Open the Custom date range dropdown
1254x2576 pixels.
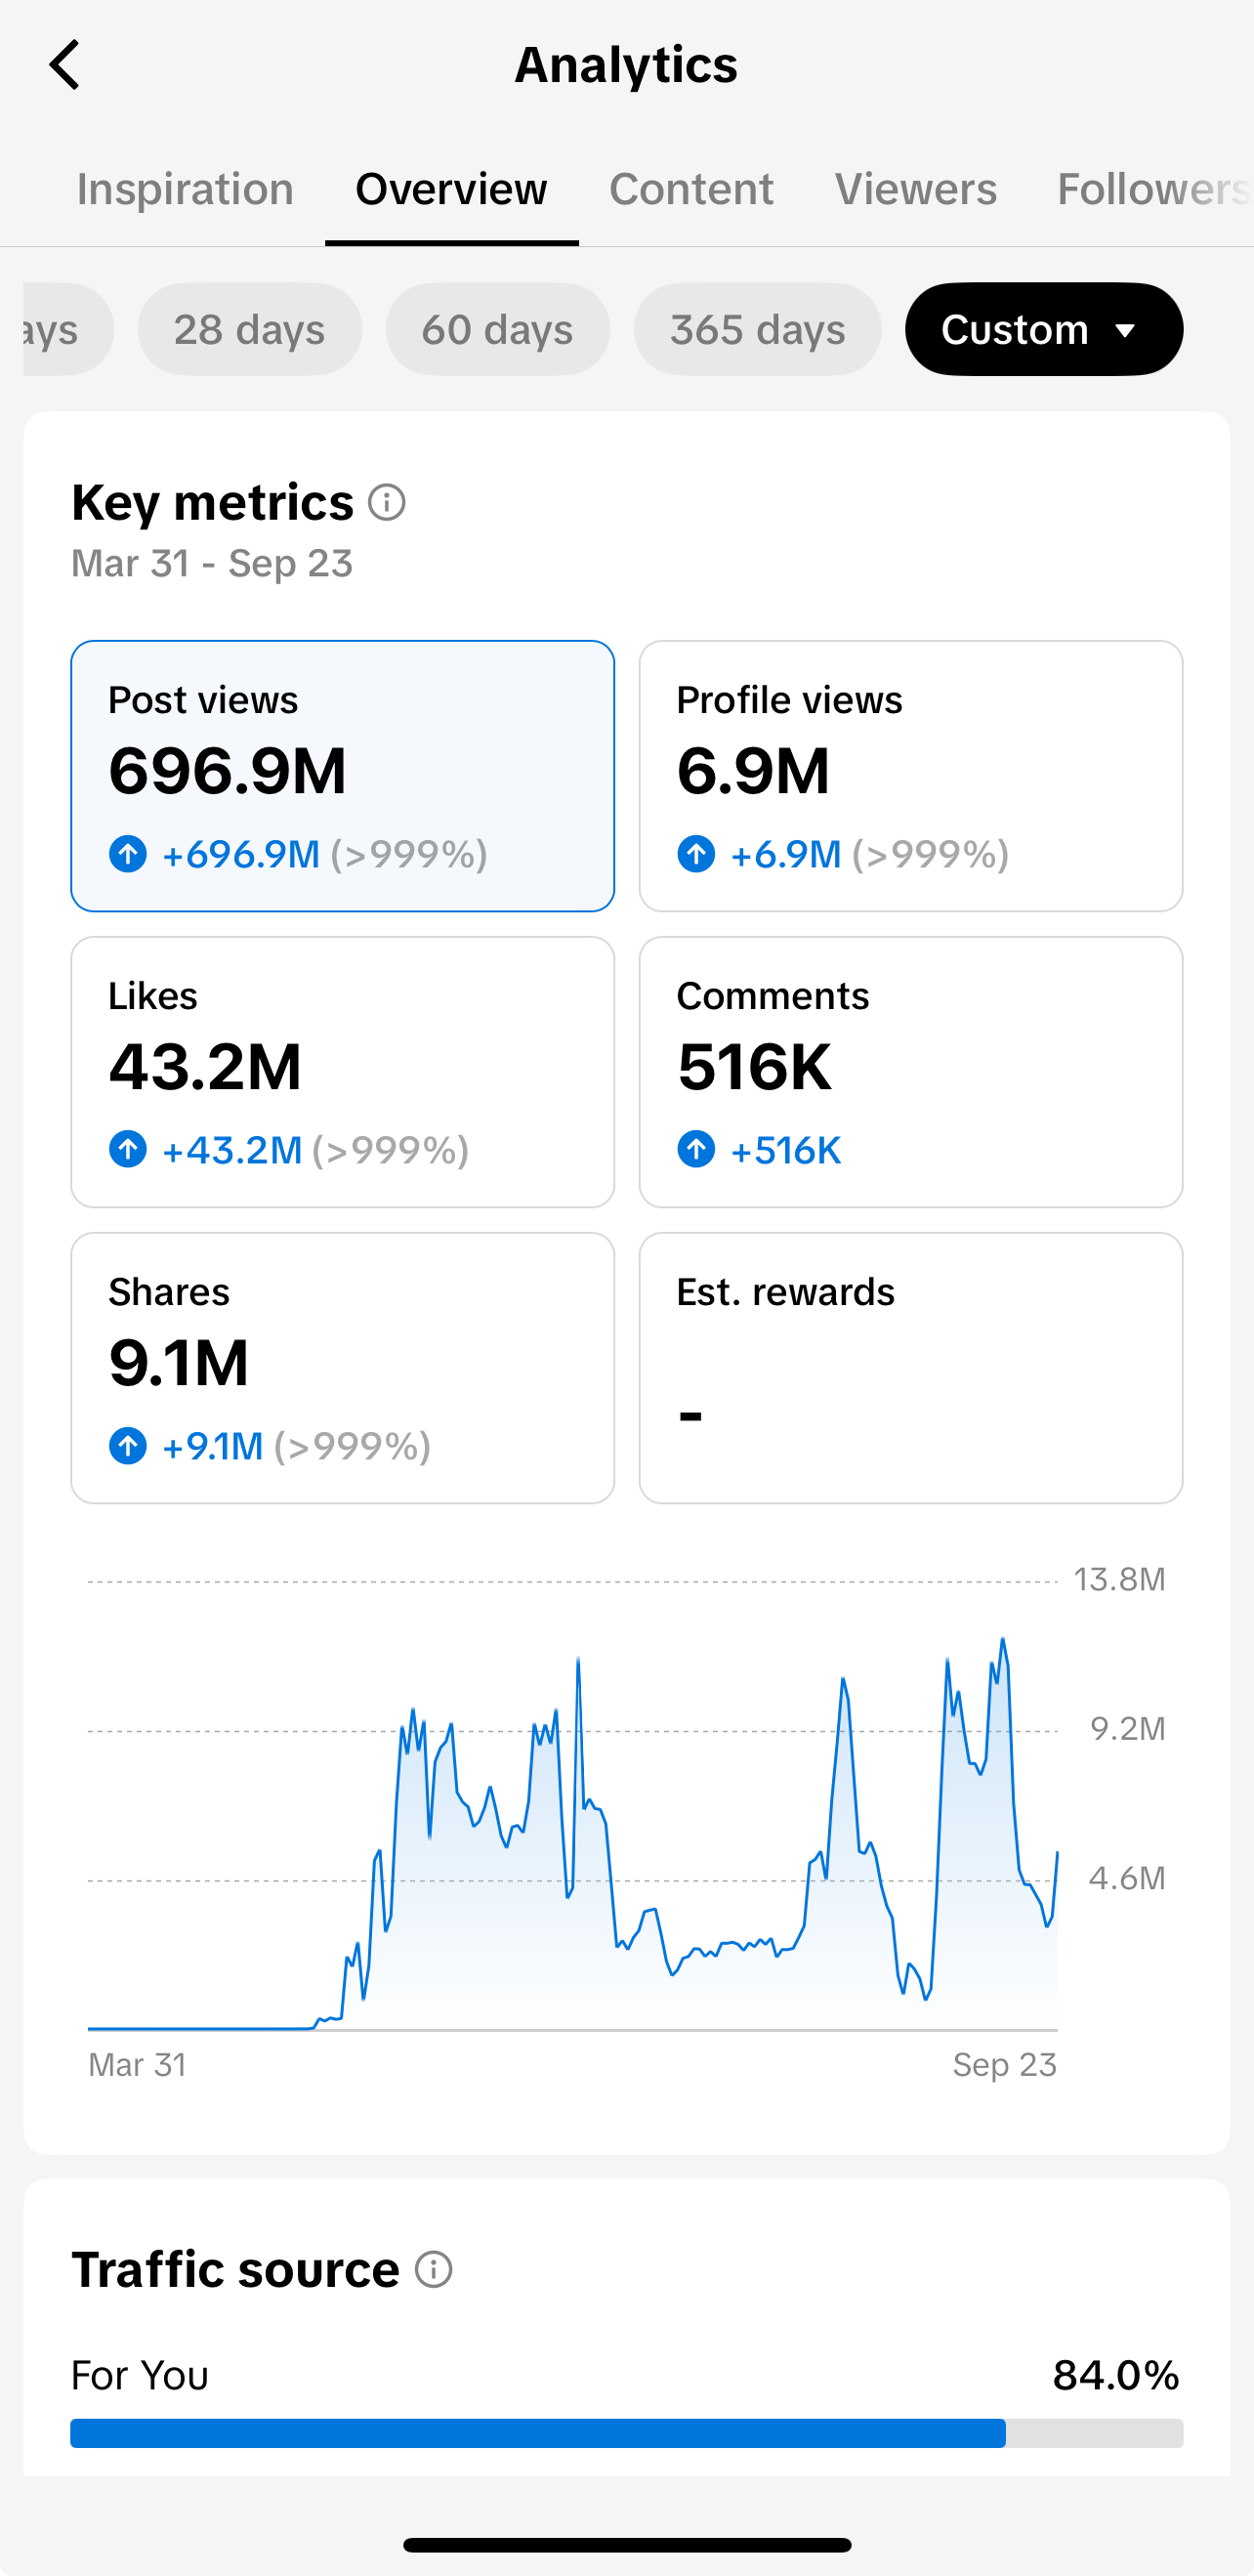pyautogui.click(x=1044, y=329)
